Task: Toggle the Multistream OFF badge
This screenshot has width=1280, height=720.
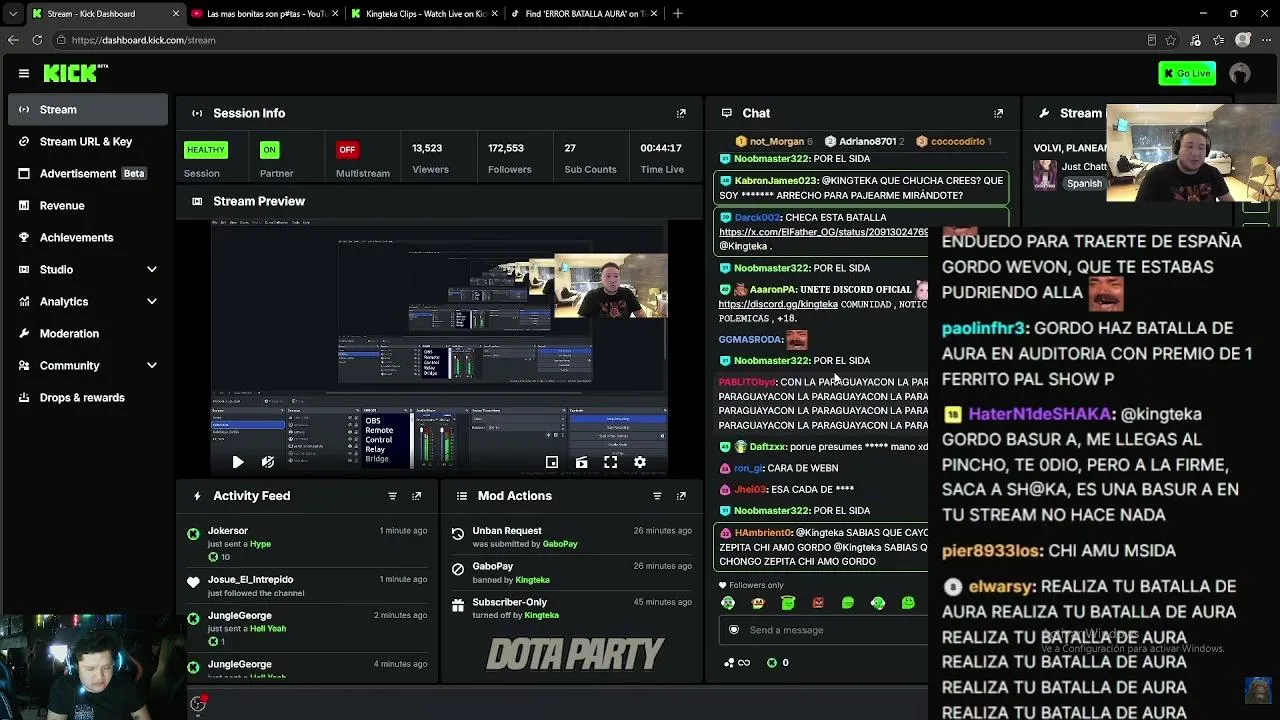Action: [347, 150]
